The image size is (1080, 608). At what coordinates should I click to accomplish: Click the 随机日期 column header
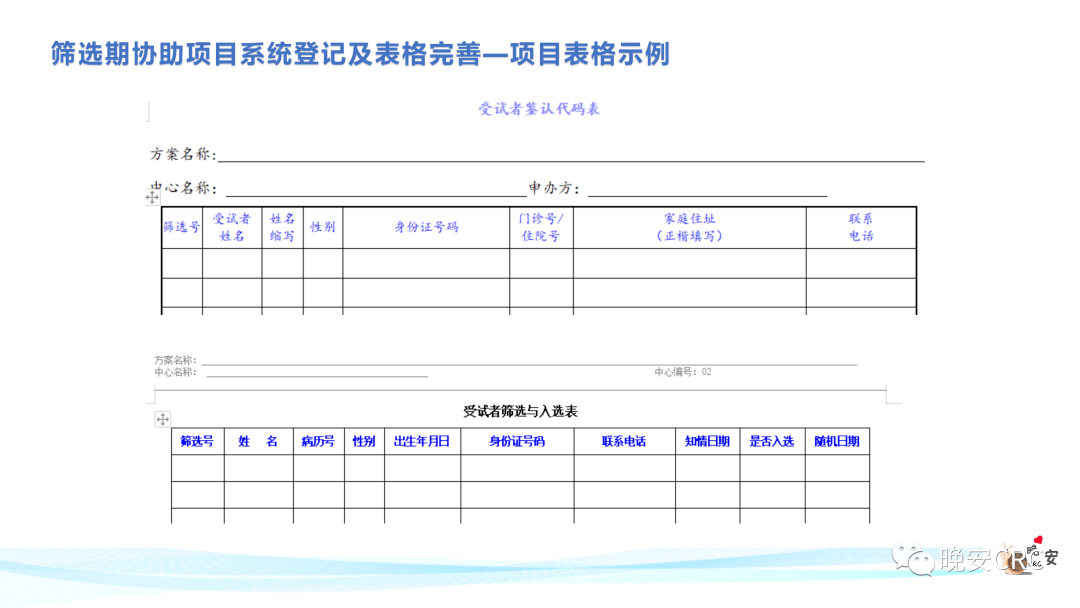tap(837, 441)
